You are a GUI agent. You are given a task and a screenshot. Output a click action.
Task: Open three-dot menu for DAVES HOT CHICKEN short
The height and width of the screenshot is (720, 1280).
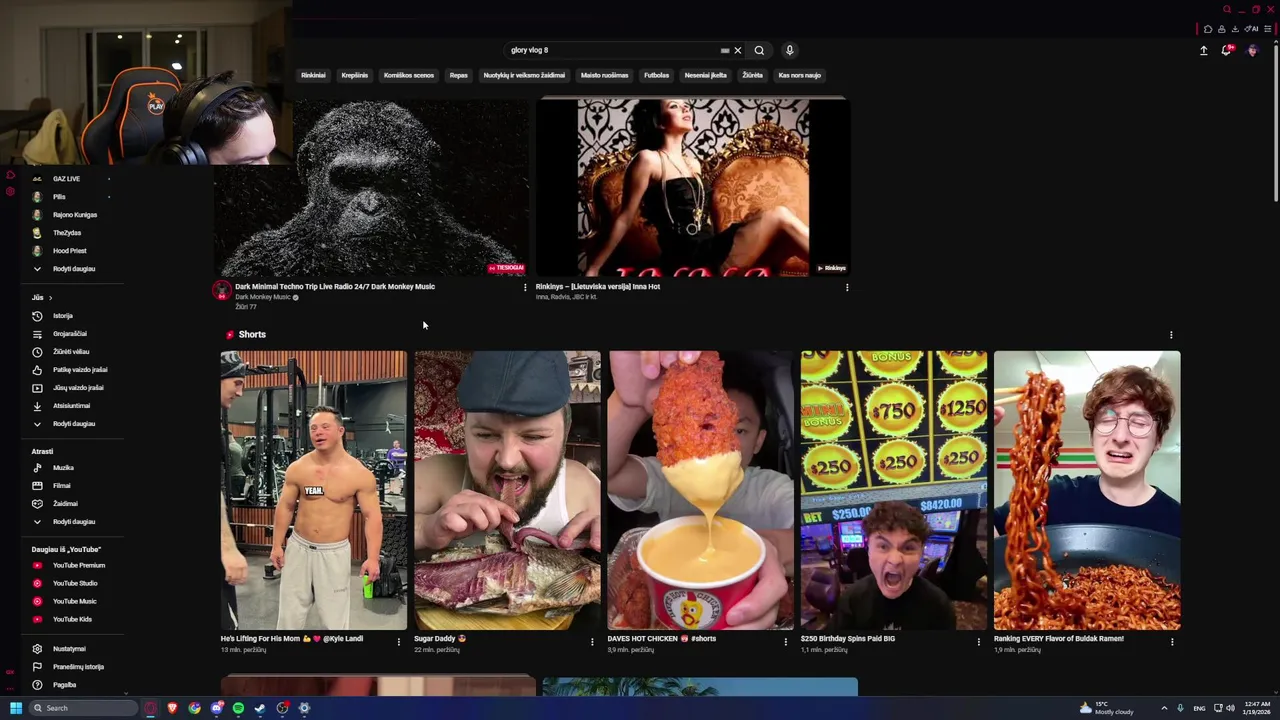pyautogui.click(x=785, y=641)
